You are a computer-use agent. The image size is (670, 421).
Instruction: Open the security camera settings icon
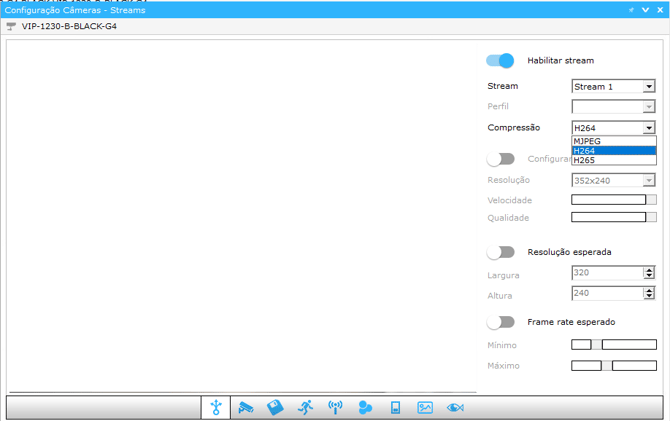tap(245, 407)
